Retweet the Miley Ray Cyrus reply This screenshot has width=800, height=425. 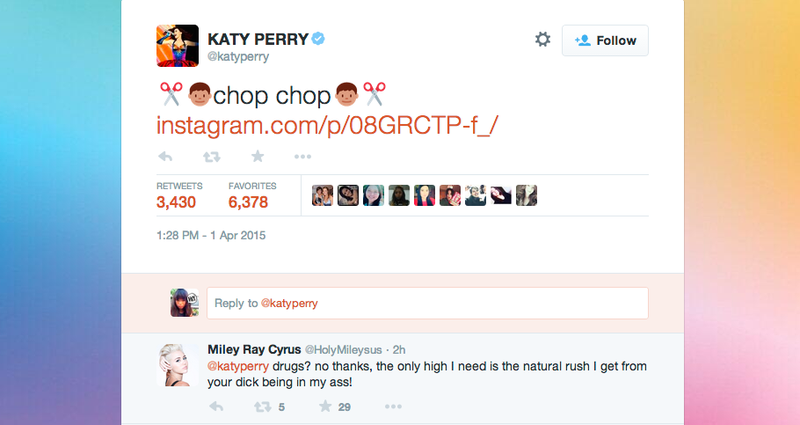(x=263, y=407)
